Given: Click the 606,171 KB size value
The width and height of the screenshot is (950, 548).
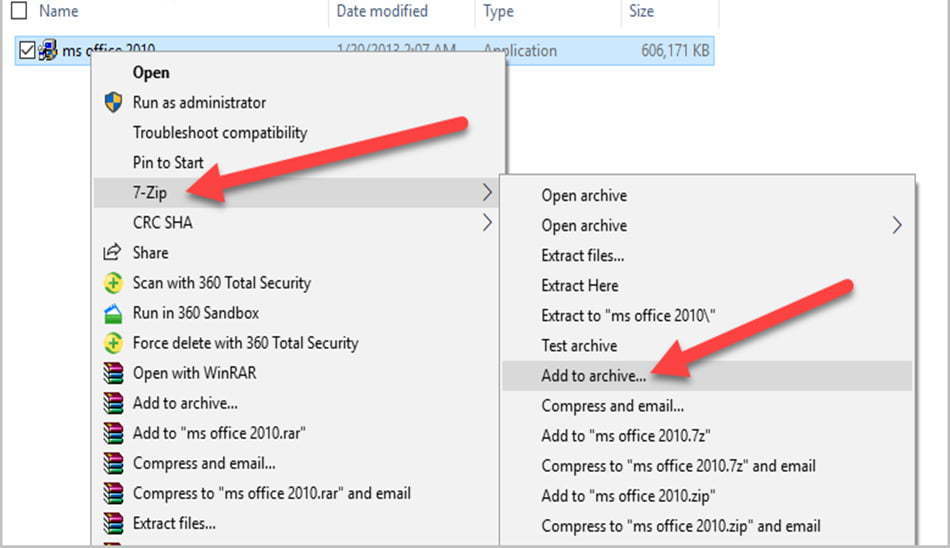Looking at the screenshot, I should click(x=675, y=50).
